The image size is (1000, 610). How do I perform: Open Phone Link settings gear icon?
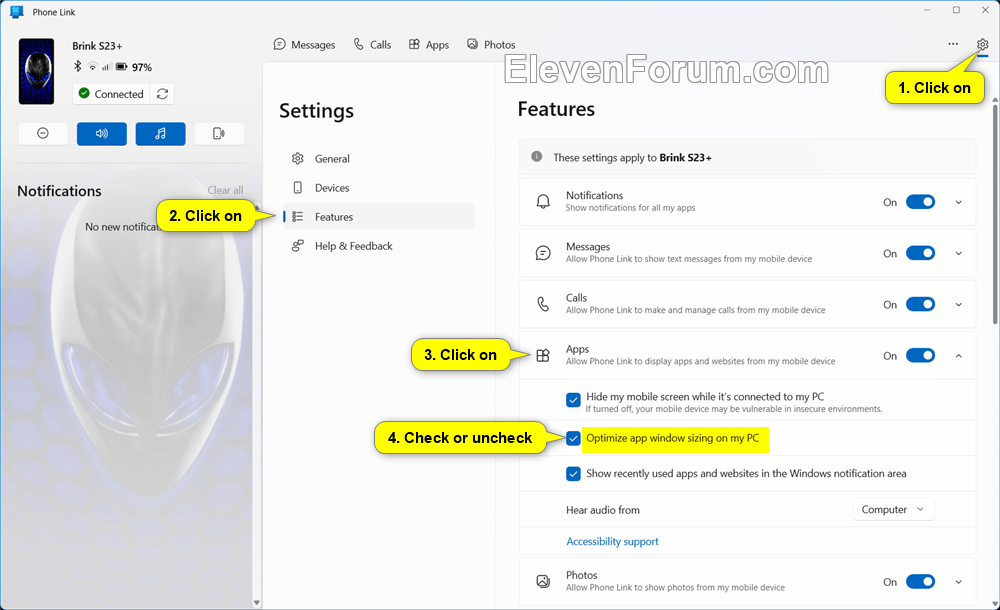[x=982, y=44]
